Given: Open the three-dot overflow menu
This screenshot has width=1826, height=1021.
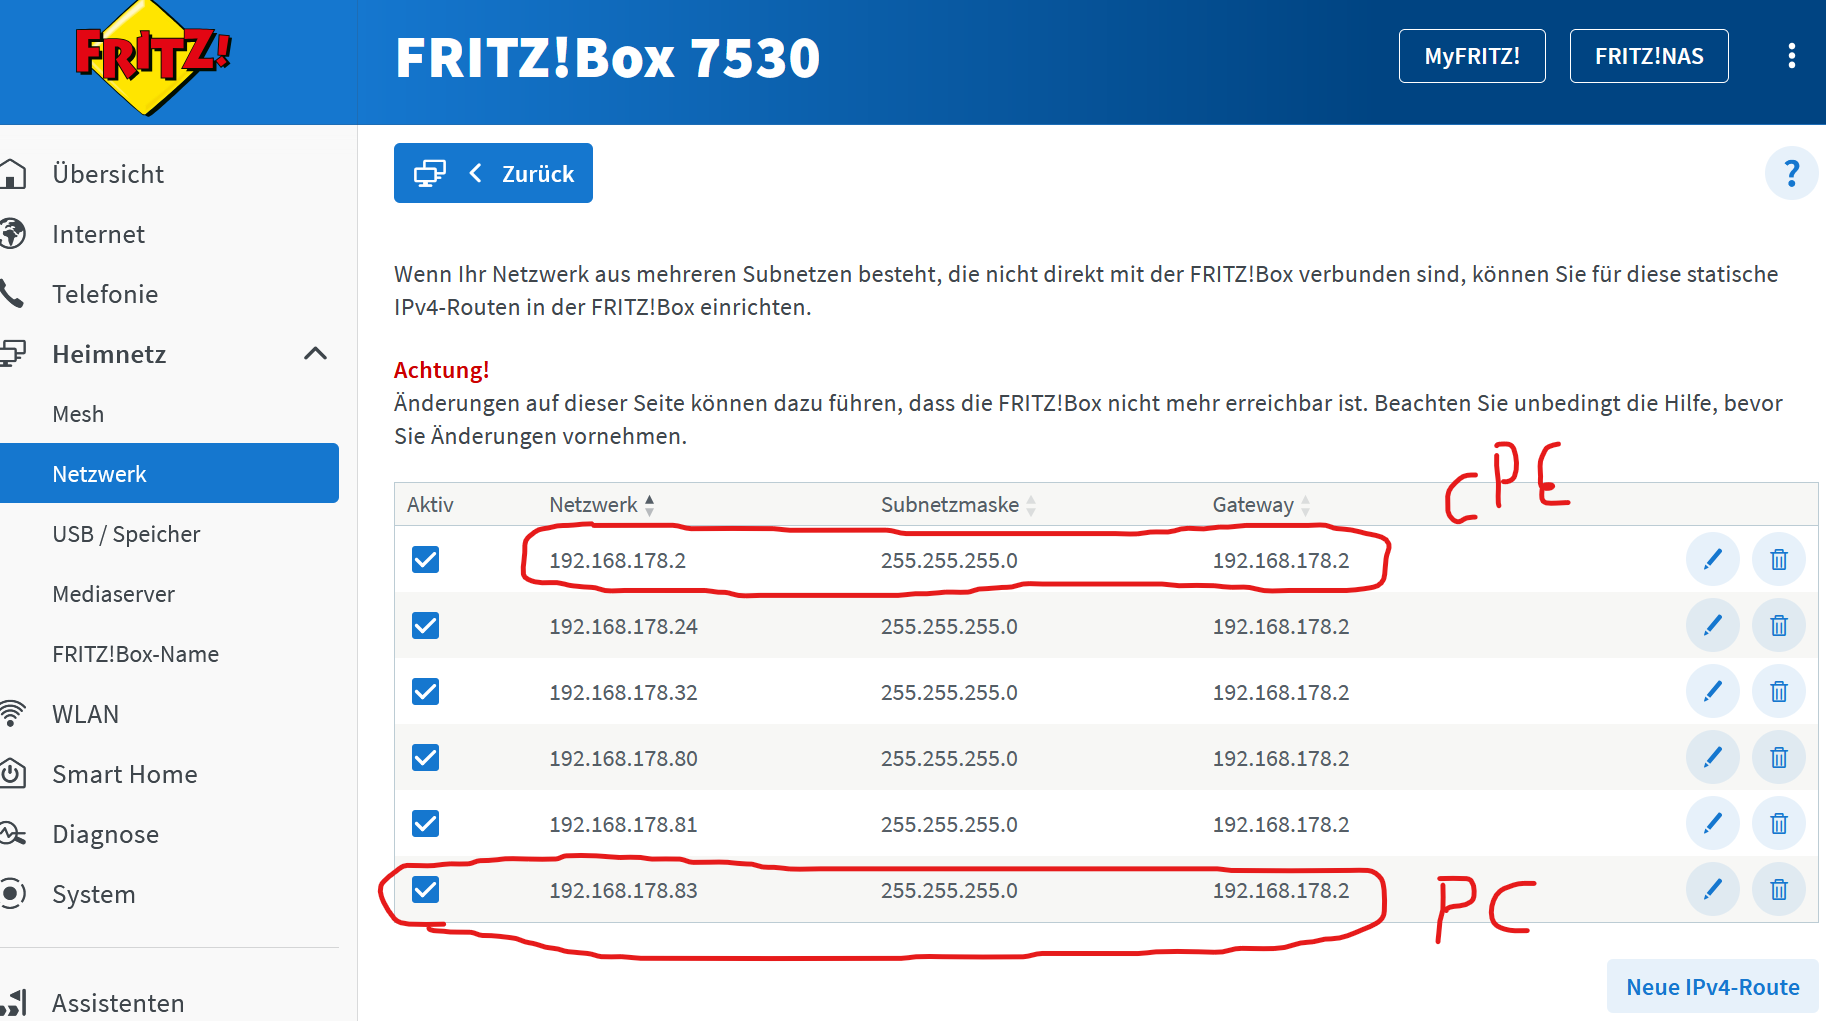Looking at the screenshot, I should 1790,56.
